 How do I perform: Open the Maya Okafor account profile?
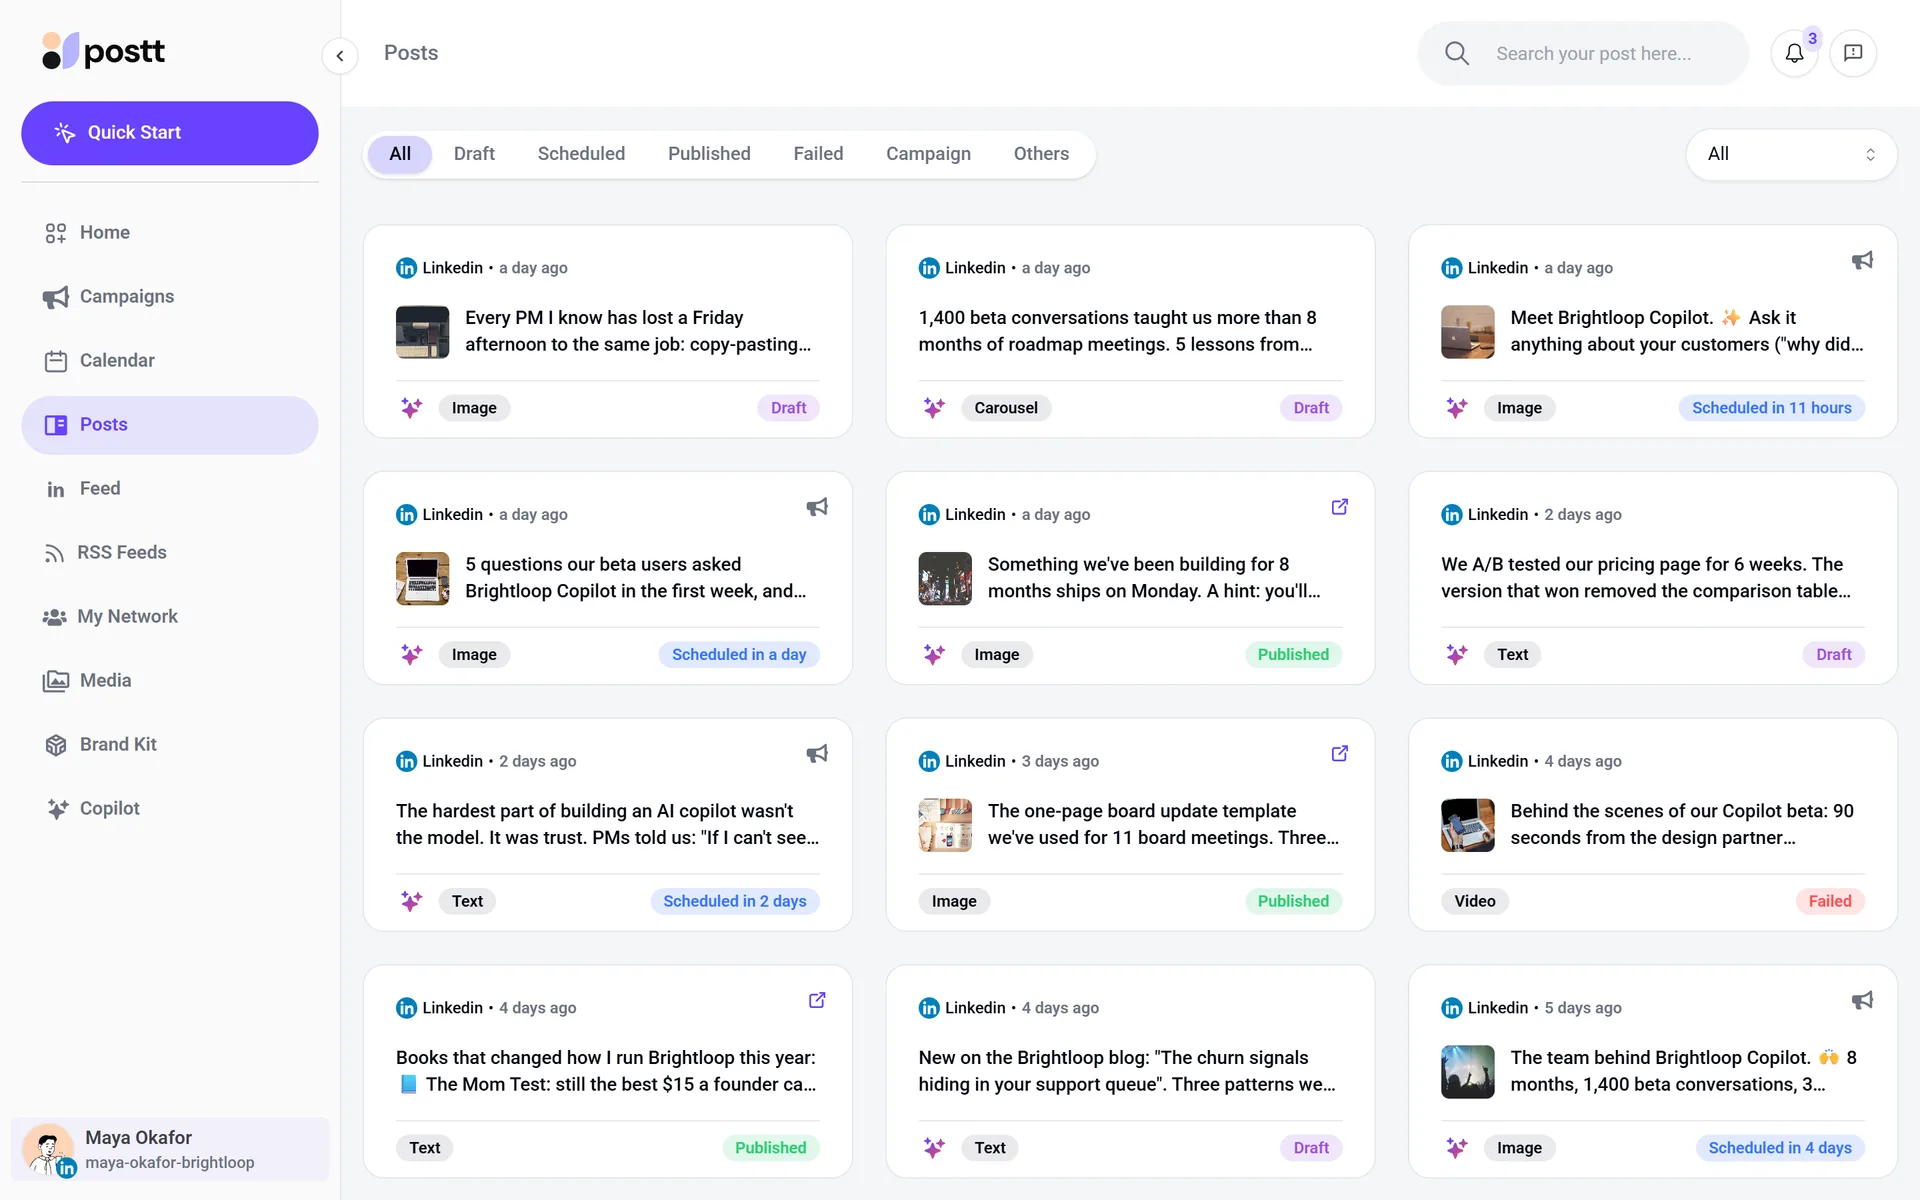[170, 1149]
